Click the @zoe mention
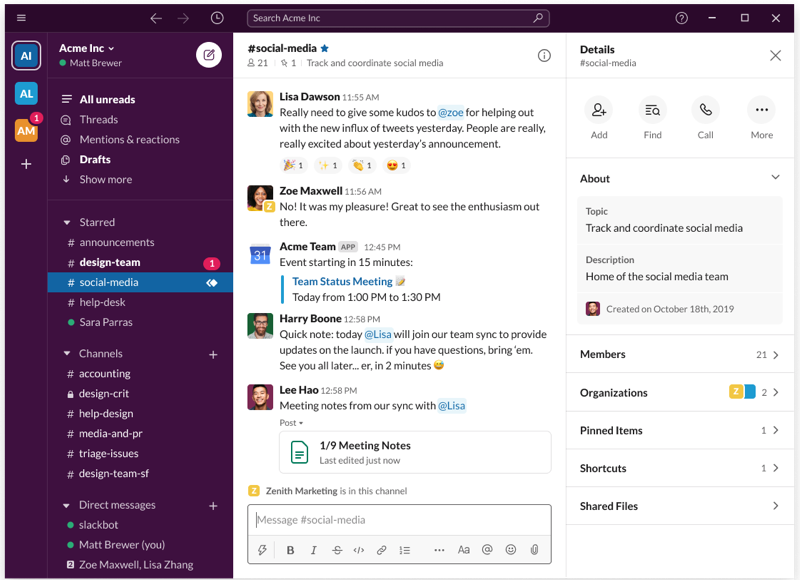Screen dimensions: 800x580 click(451, 112)
